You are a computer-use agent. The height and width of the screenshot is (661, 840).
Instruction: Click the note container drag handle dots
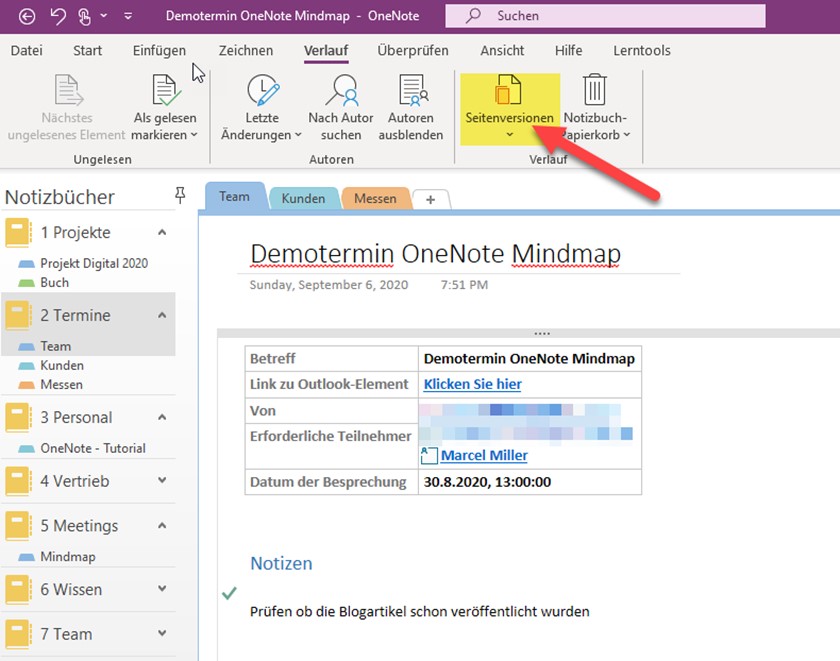point(542,334)
